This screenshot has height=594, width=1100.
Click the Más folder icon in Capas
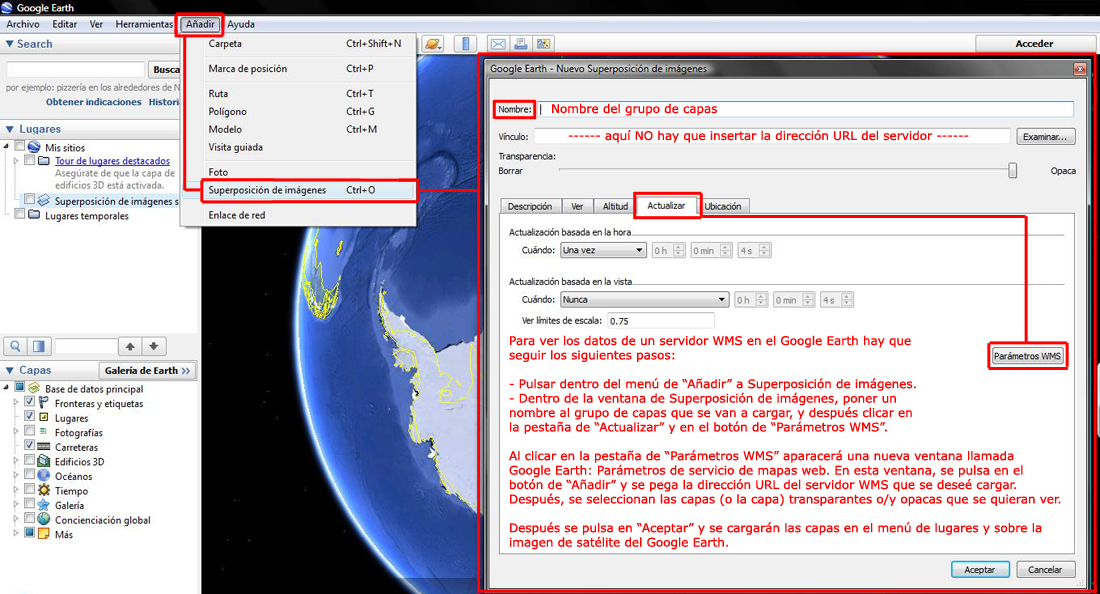[43, 534]
